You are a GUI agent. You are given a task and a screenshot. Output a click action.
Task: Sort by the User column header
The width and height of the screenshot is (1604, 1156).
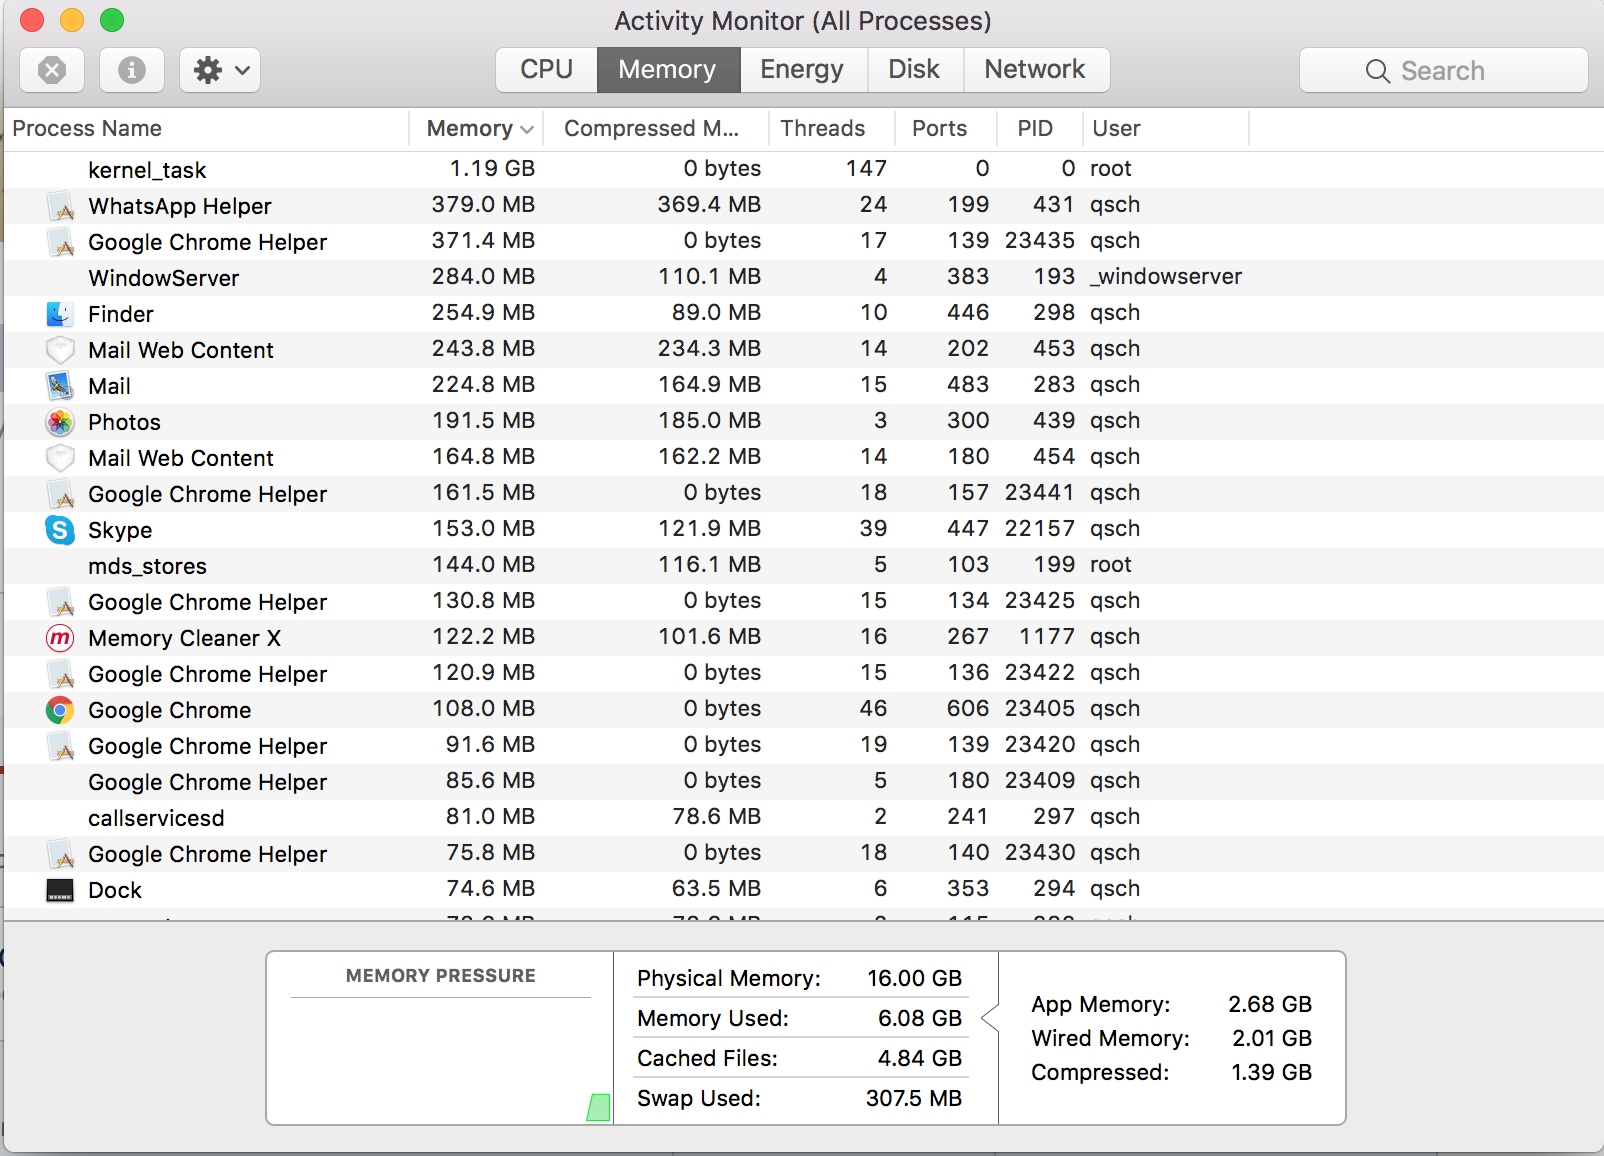(x=1117, y=129)
